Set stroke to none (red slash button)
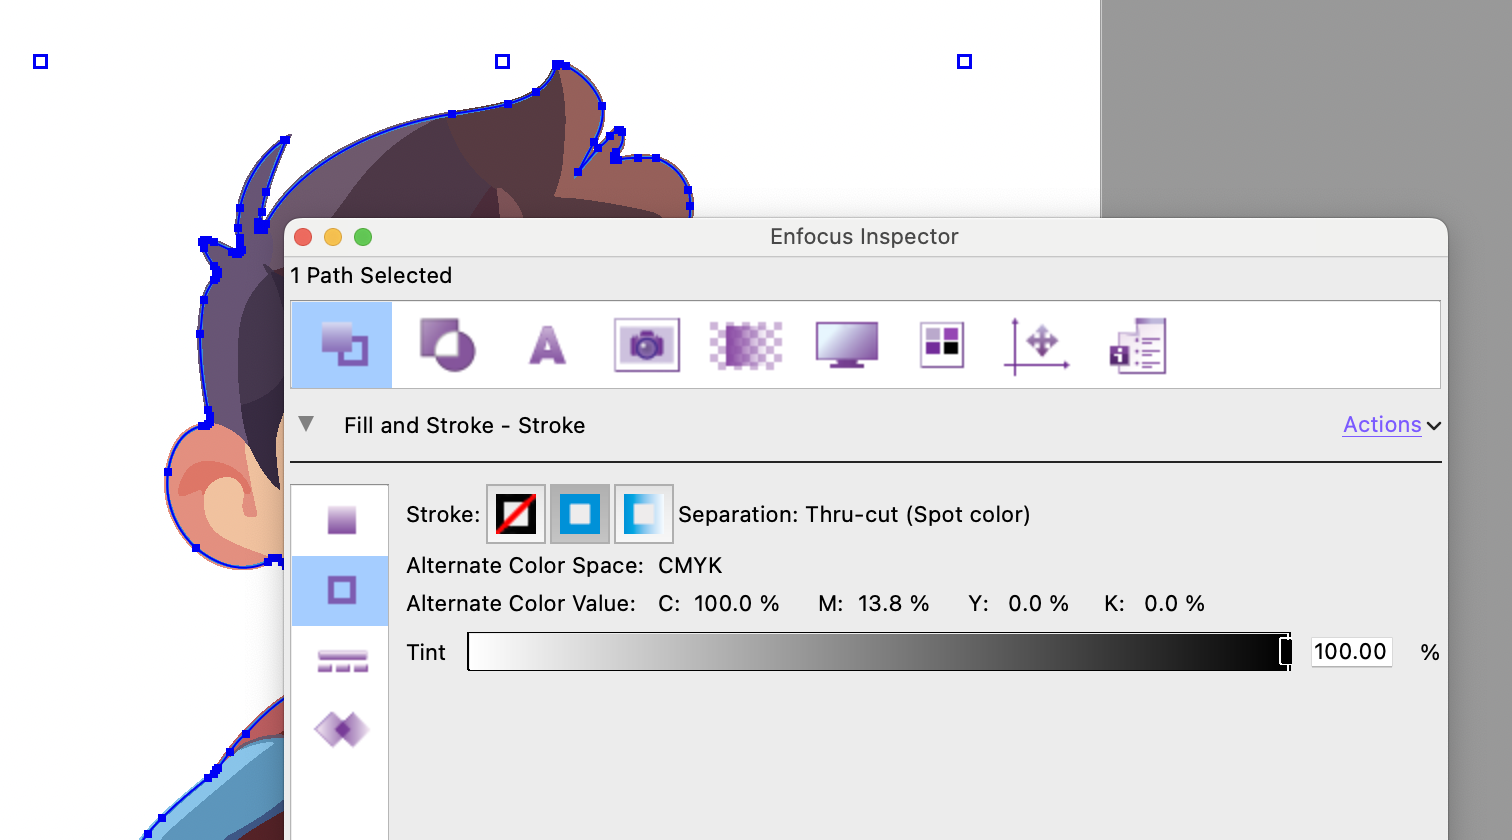Image resolution: width=1512 pixels, height=840 pixels. (516, 514)
